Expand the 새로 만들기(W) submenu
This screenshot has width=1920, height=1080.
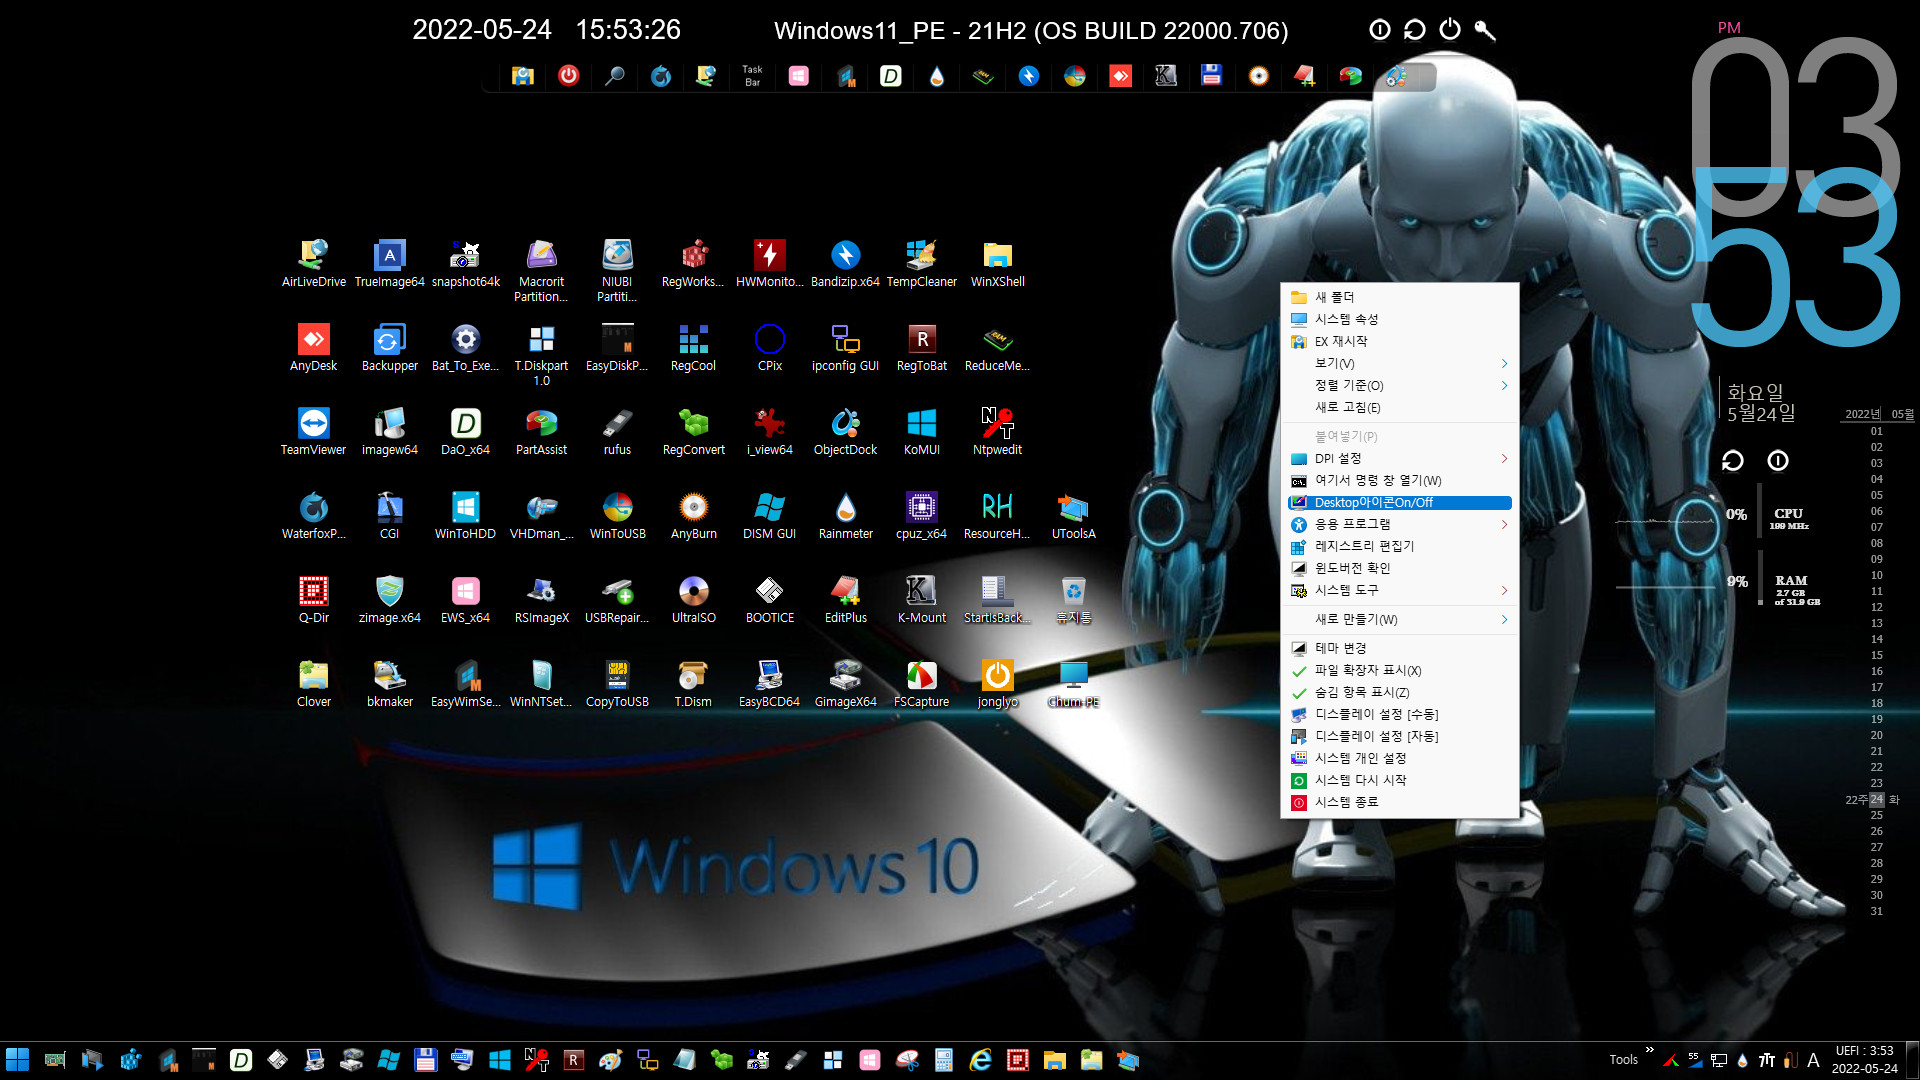1400,619
